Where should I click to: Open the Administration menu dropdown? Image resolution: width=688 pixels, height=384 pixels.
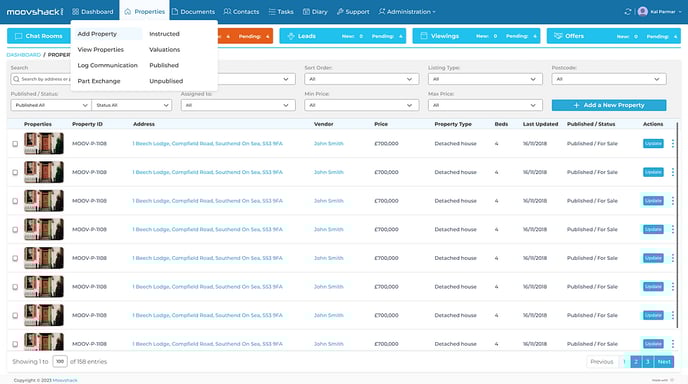407,12
